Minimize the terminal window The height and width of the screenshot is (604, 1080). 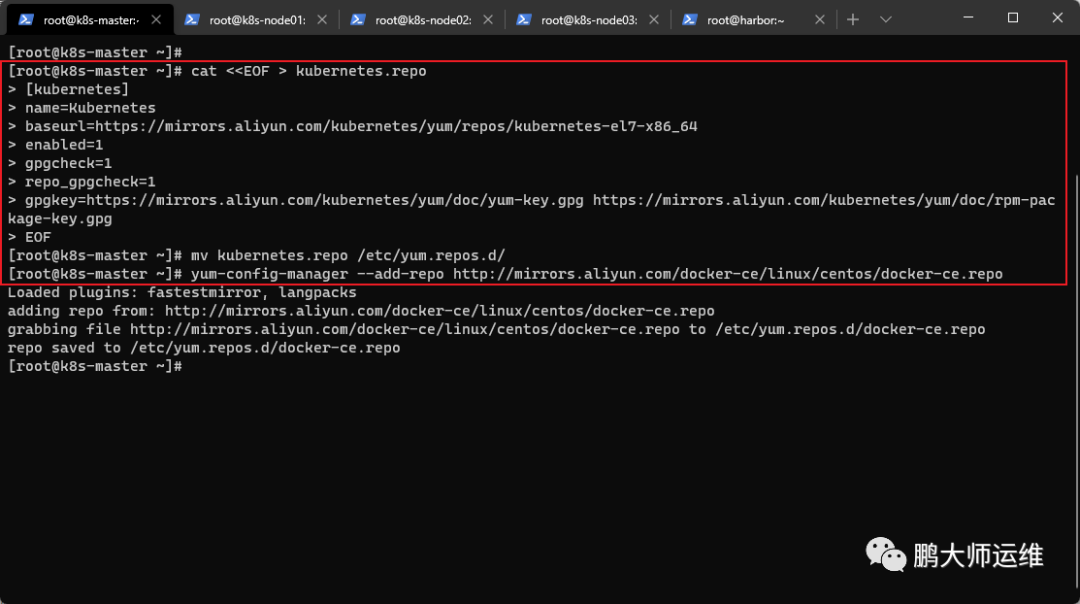(x=968, y=18)
